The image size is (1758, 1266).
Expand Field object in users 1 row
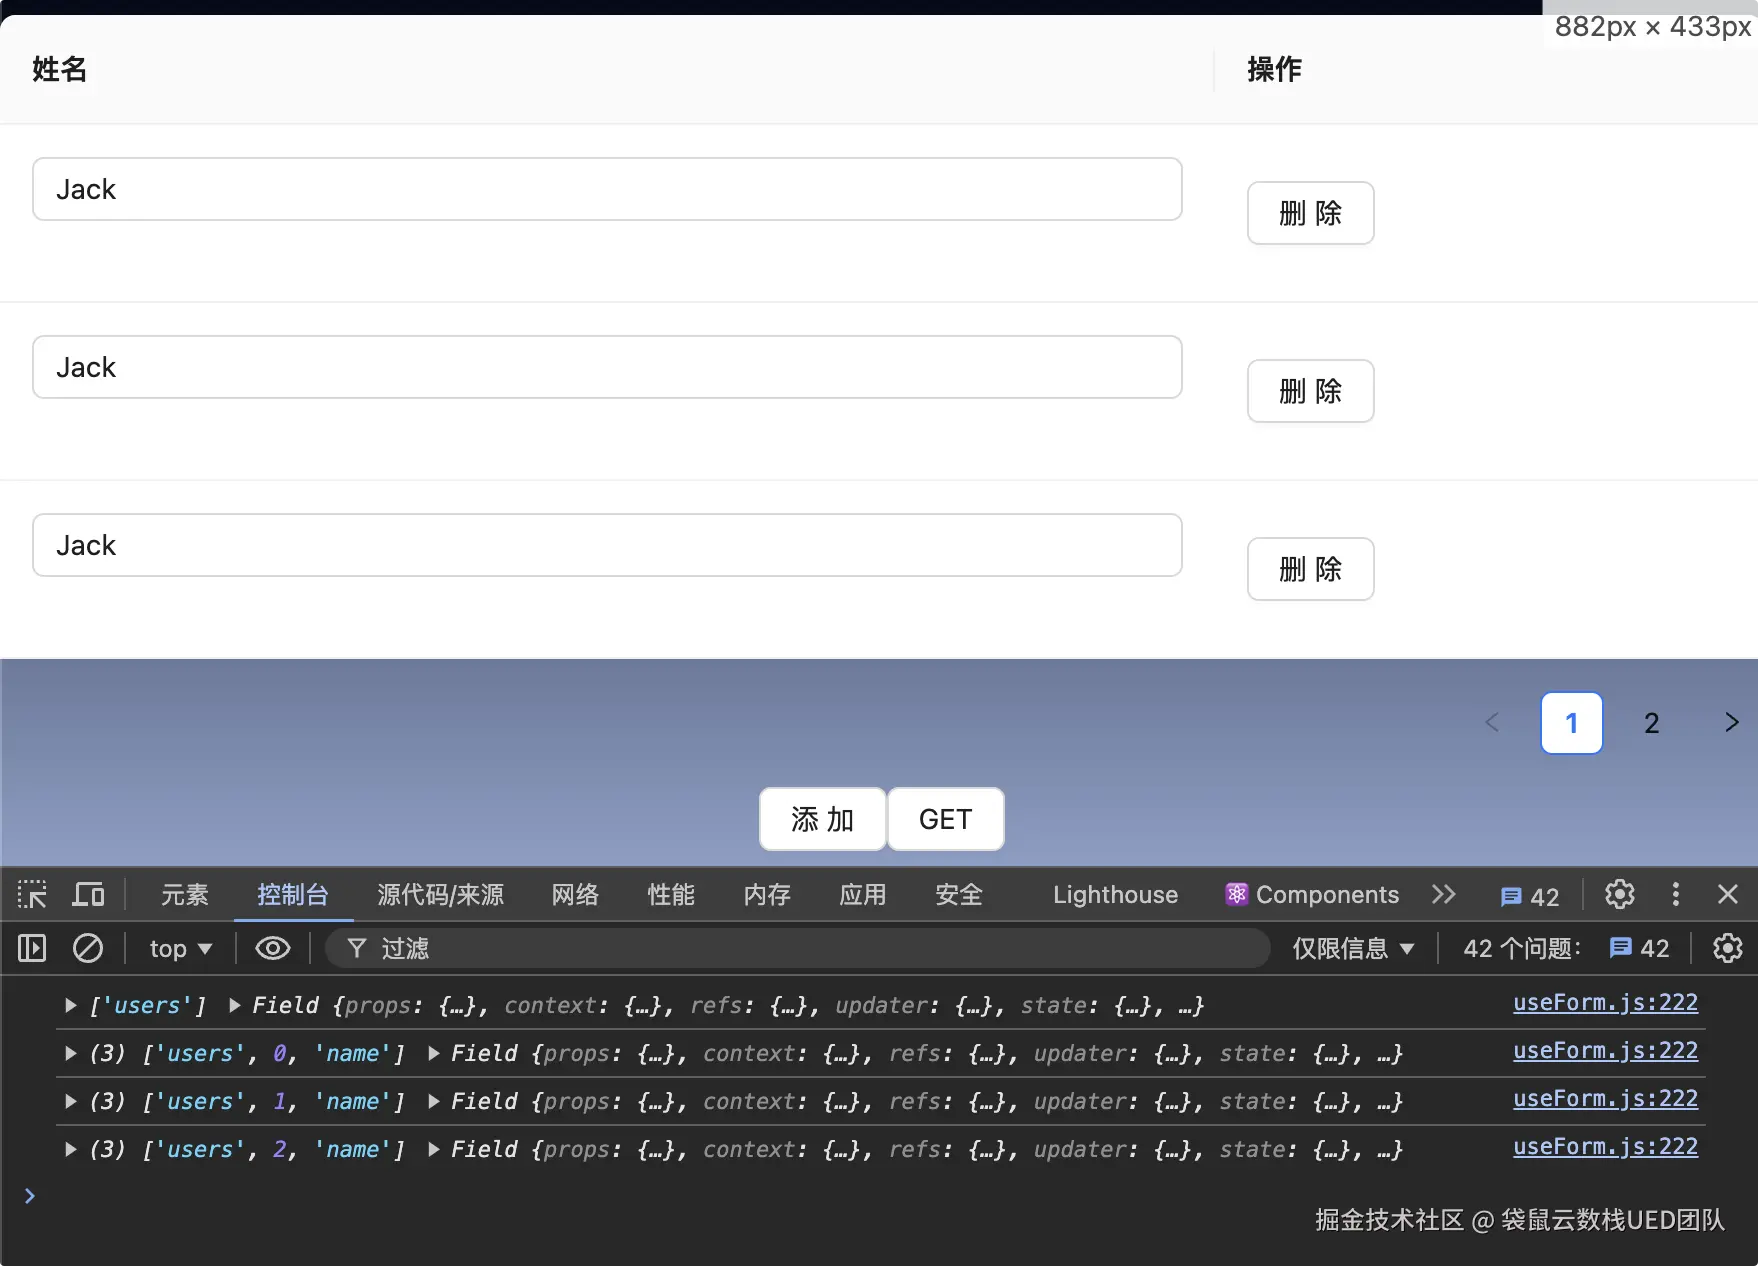pyautogui.click(x=434, y=1101)
